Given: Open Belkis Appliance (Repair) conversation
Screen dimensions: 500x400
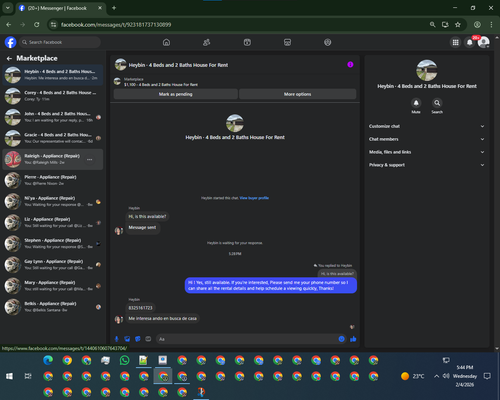Looking at the screenshot, I should point(53,307).
